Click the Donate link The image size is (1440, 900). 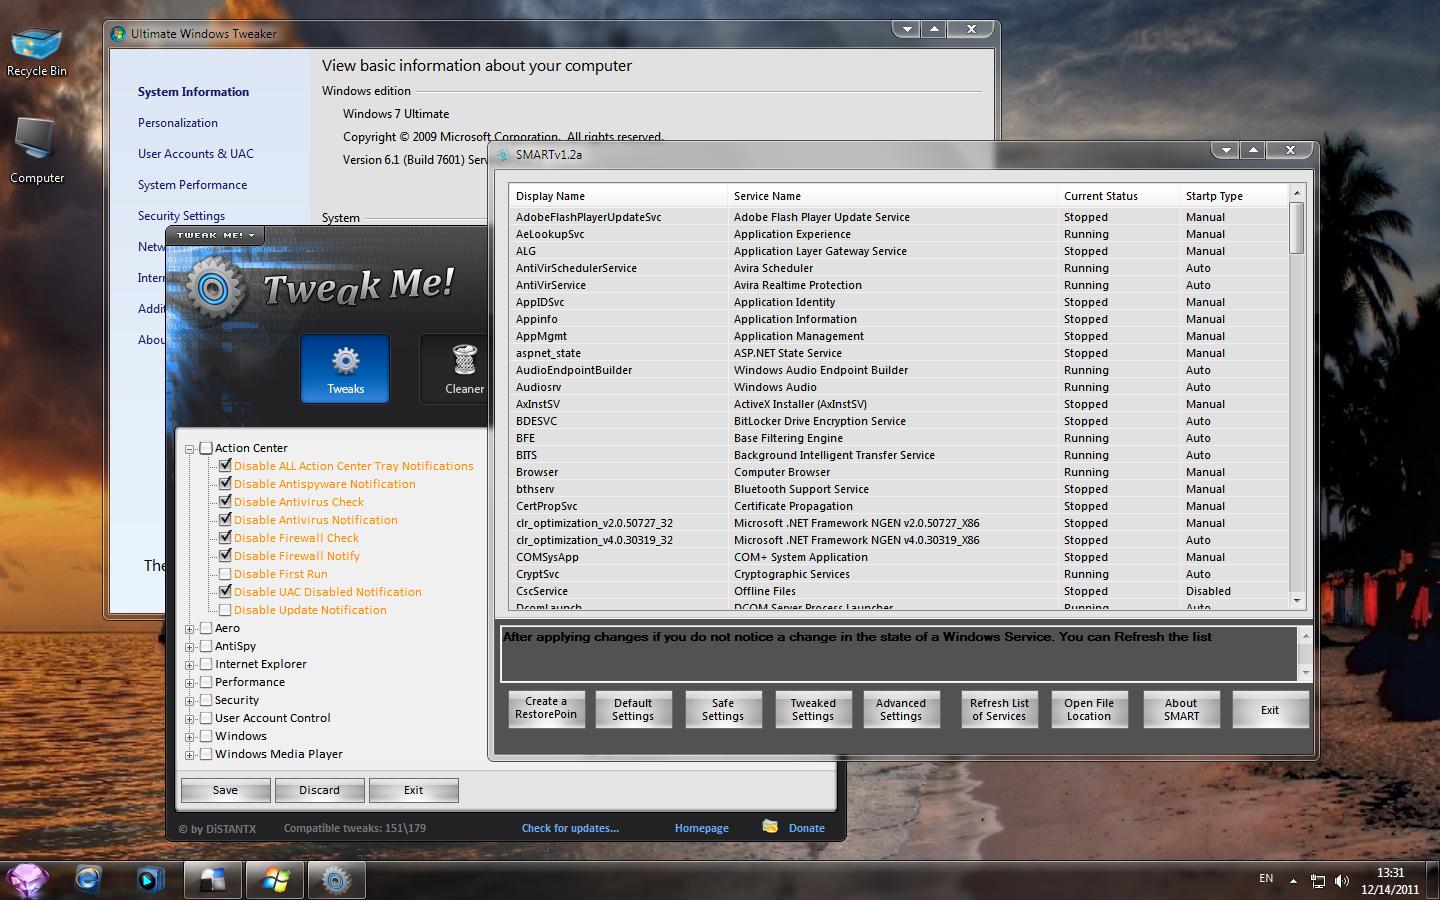(x=806, y=828)
